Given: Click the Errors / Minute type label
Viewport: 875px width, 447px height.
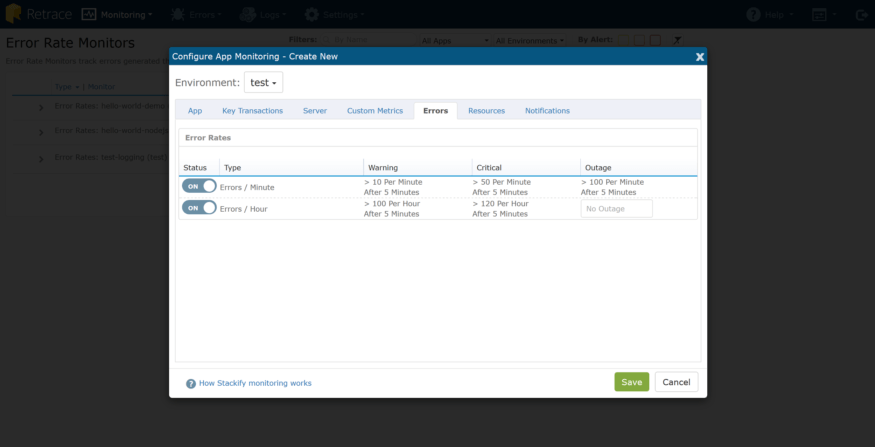Looking at the screenshot, I should 247,188.
